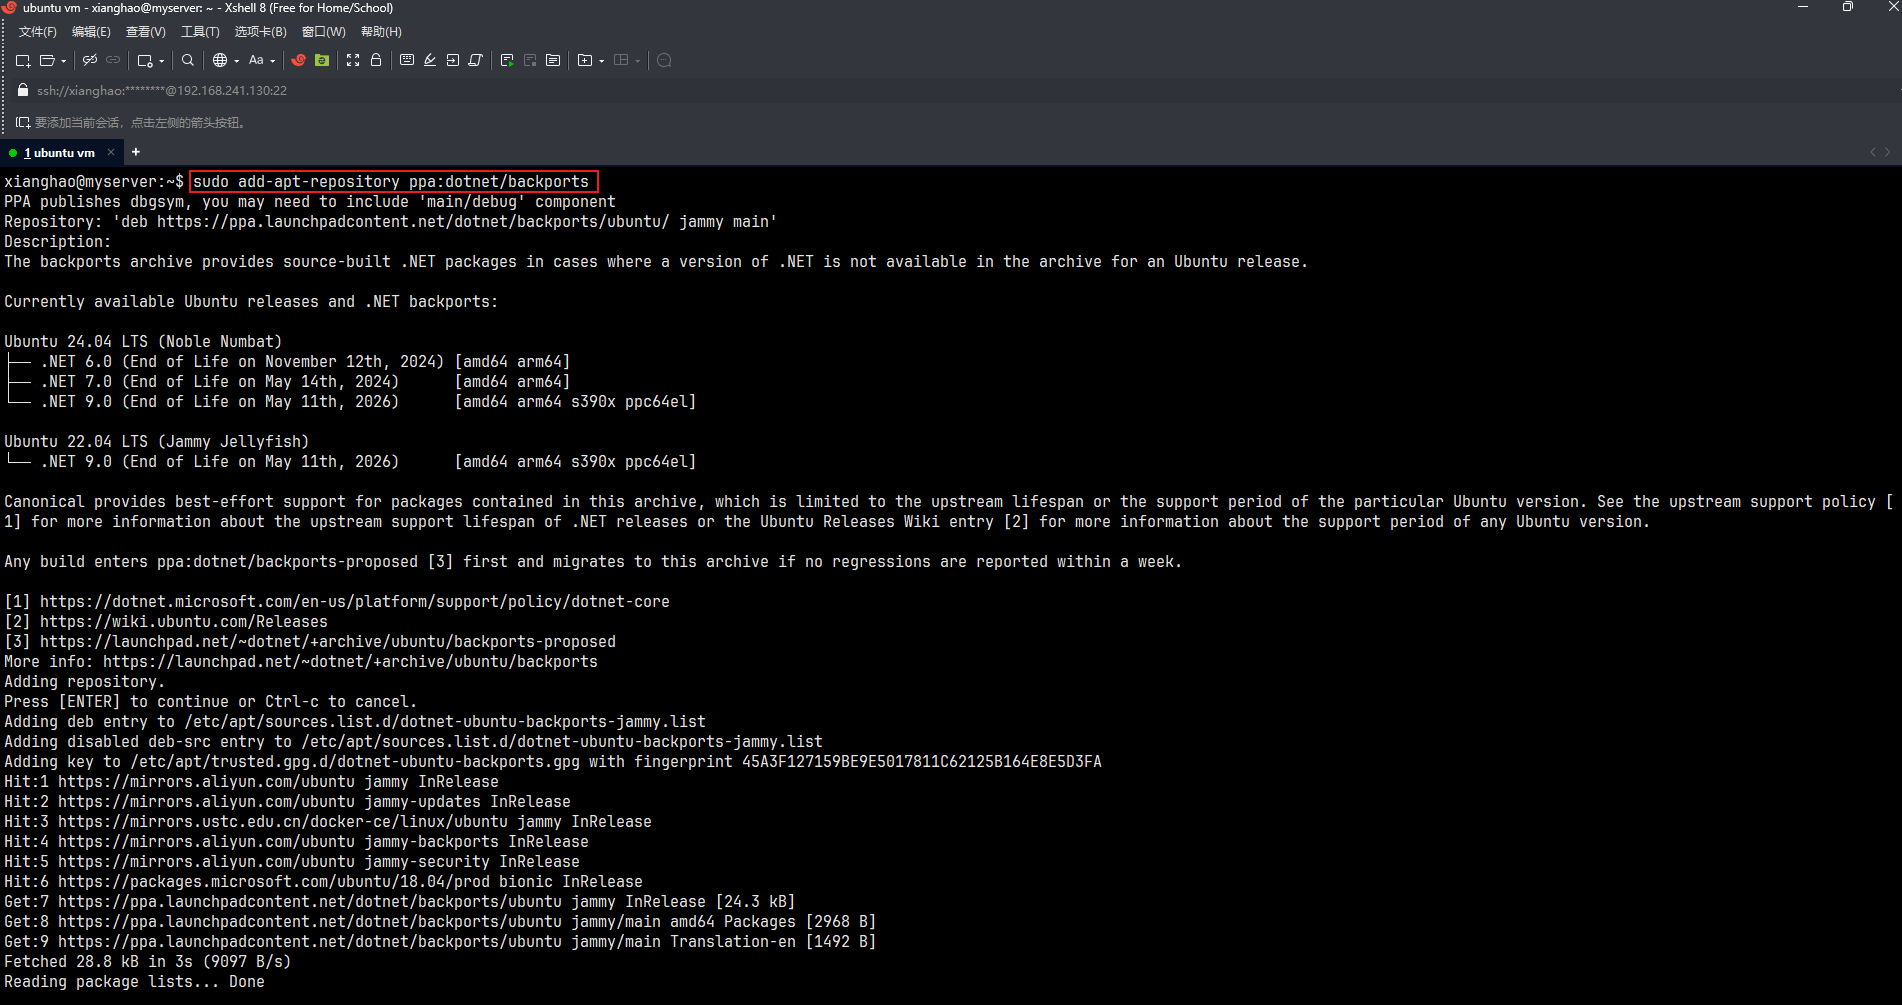Screen dimensions: 1902x1005
Task: Click the script scroll icon
Action: [x=476, y=60]
